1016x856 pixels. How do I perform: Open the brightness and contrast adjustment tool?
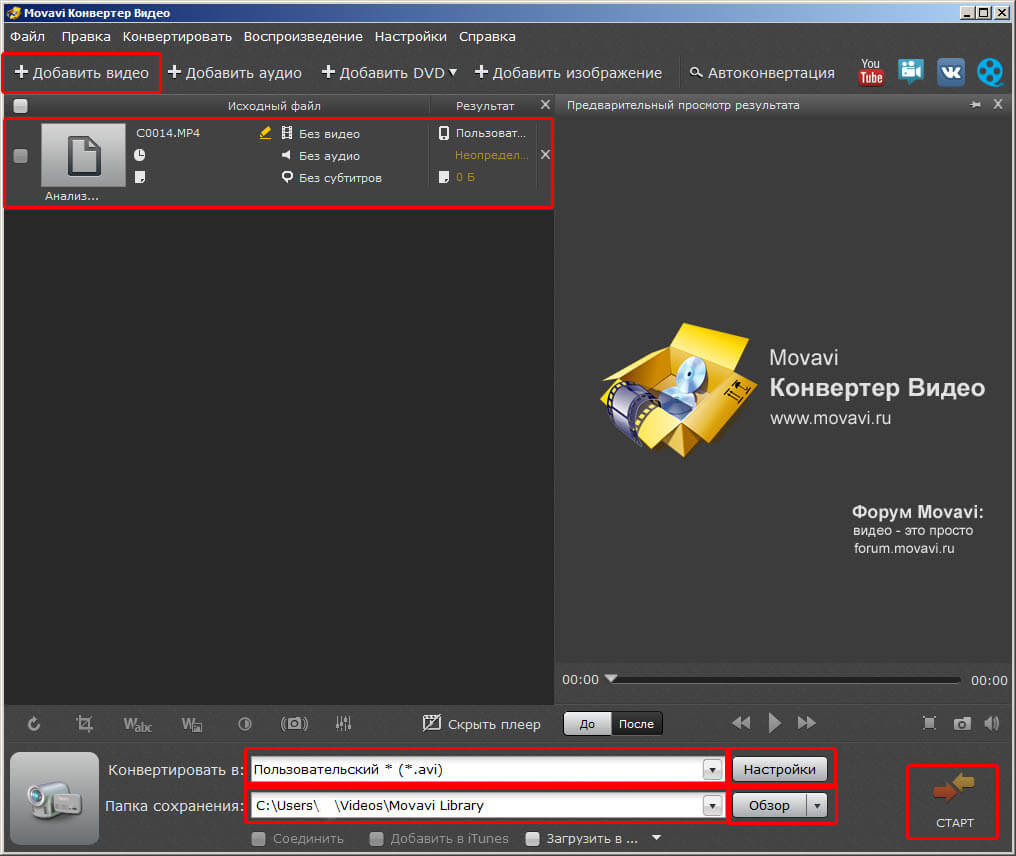pos(244,724)
